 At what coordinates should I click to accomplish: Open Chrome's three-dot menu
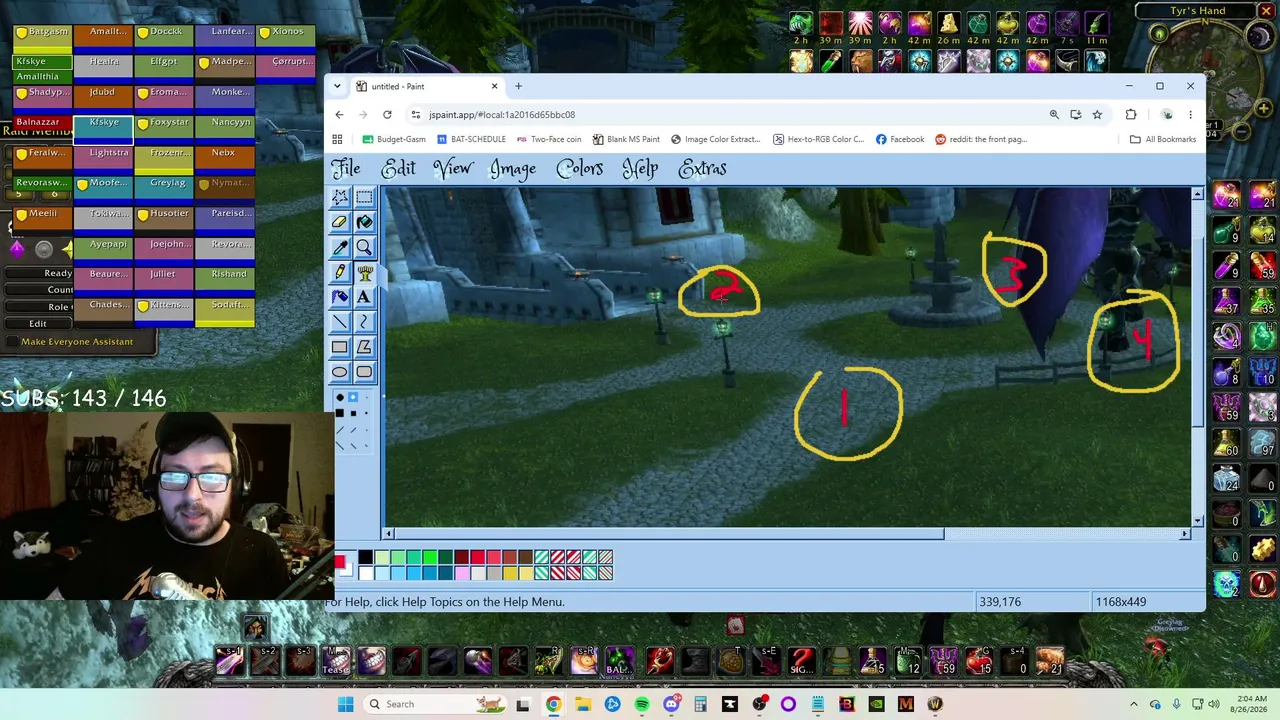point(1190,114)
